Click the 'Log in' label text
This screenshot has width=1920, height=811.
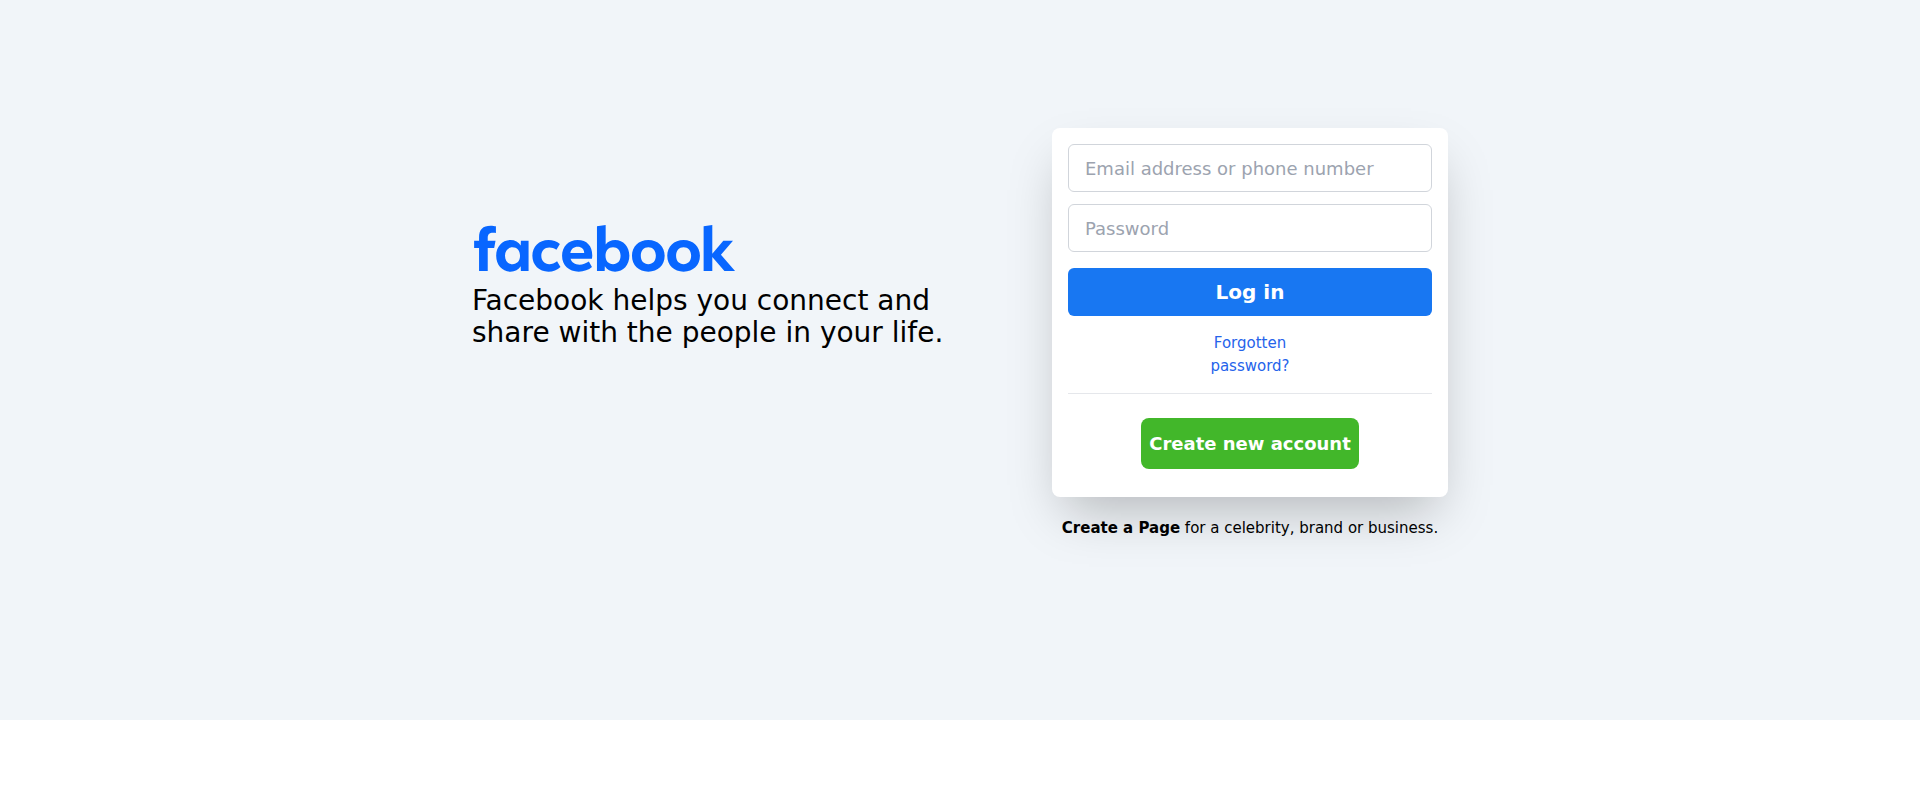pyautogui.click(x=1249, y=292)
